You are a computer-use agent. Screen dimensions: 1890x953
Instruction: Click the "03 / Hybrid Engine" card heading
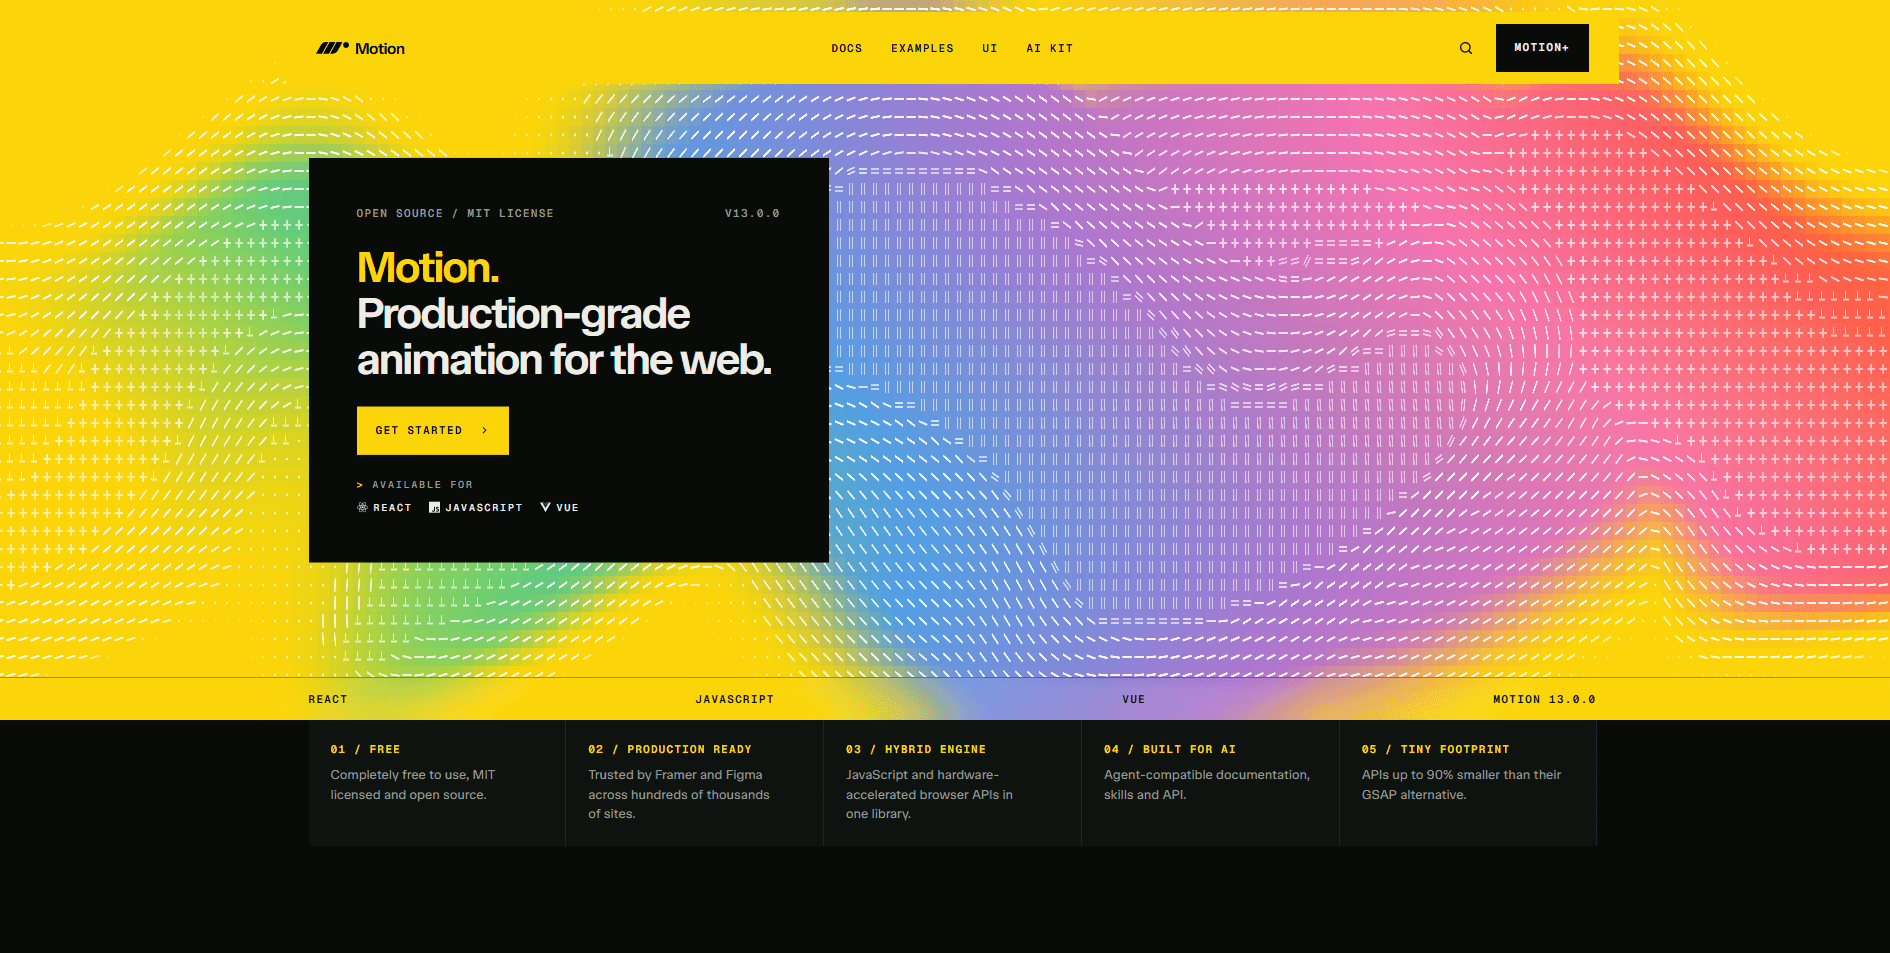click(x=916, y=749)
